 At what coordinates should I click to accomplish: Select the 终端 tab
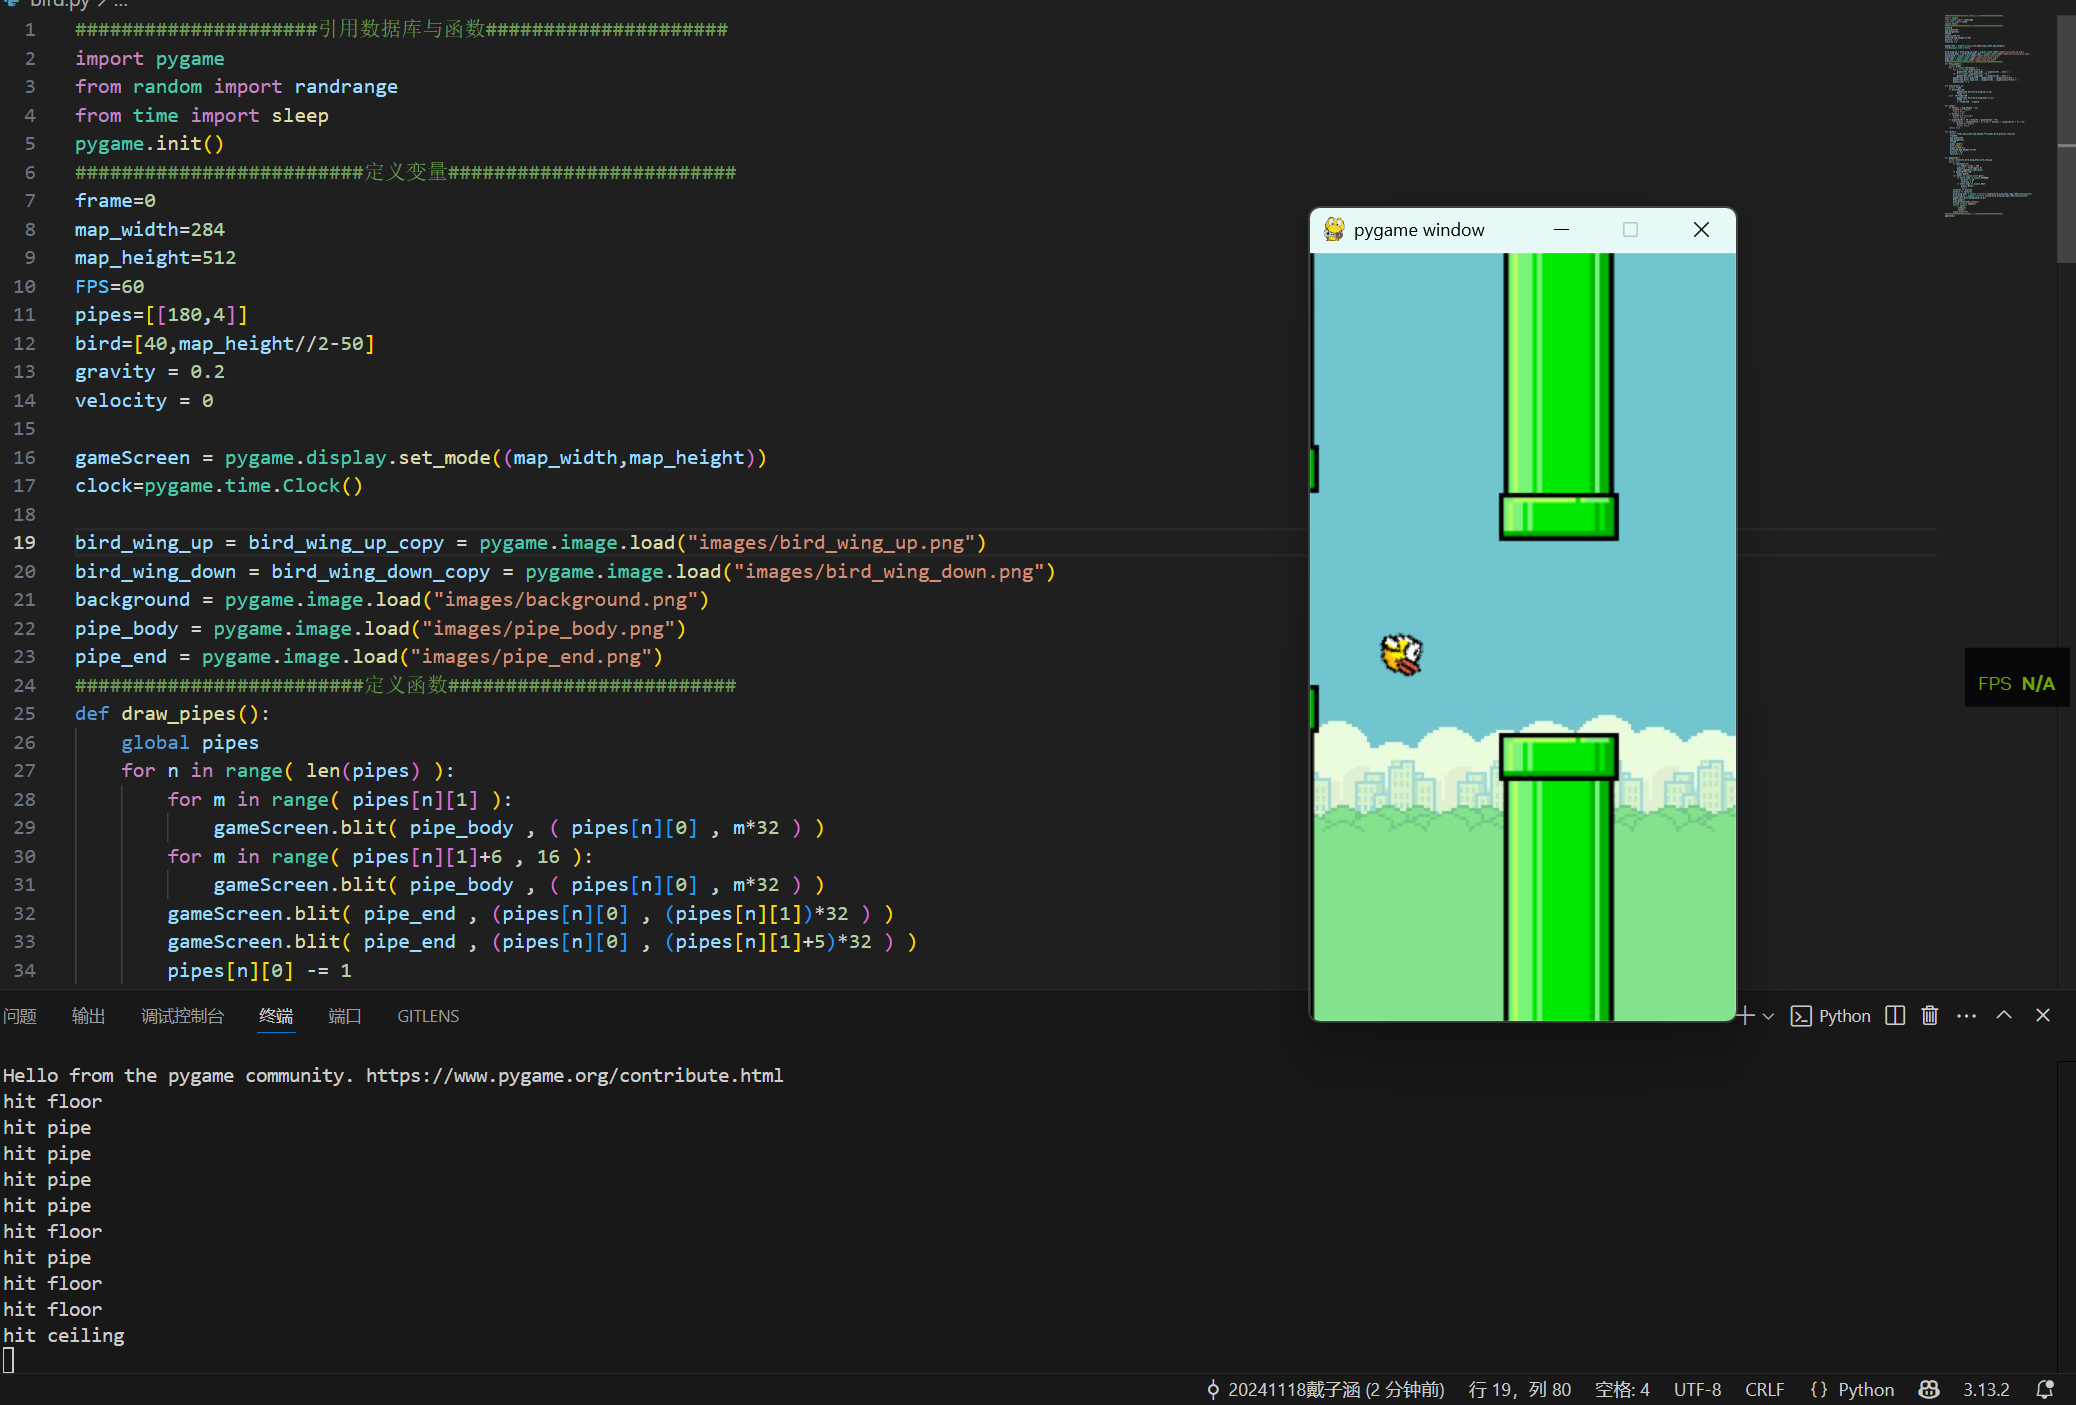pos(276,1016)
